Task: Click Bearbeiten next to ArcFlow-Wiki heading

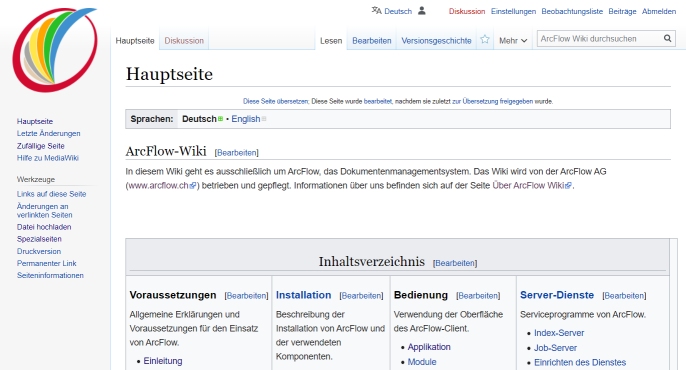Action: (237, 153)
